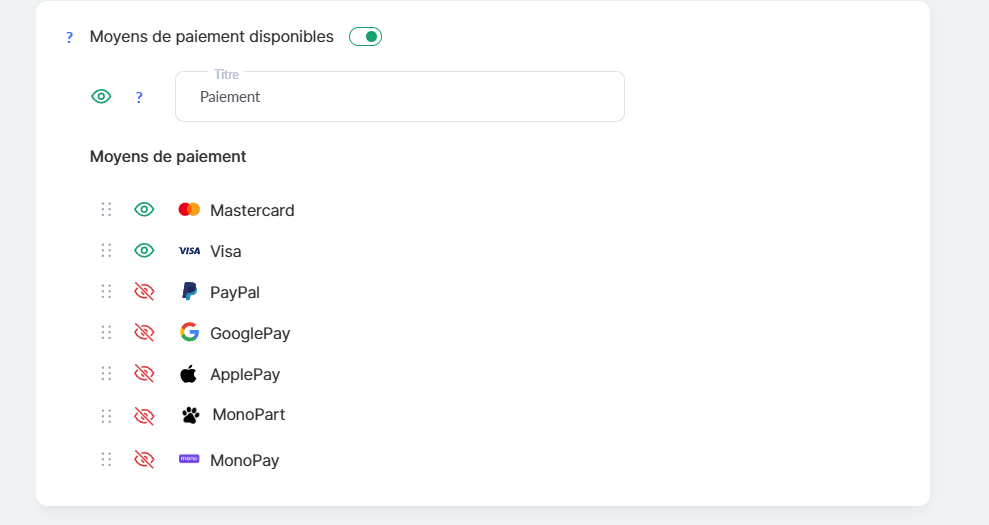Open help for Moyens de paiement disponibles

pyautogui.click(x=69, y=38)
